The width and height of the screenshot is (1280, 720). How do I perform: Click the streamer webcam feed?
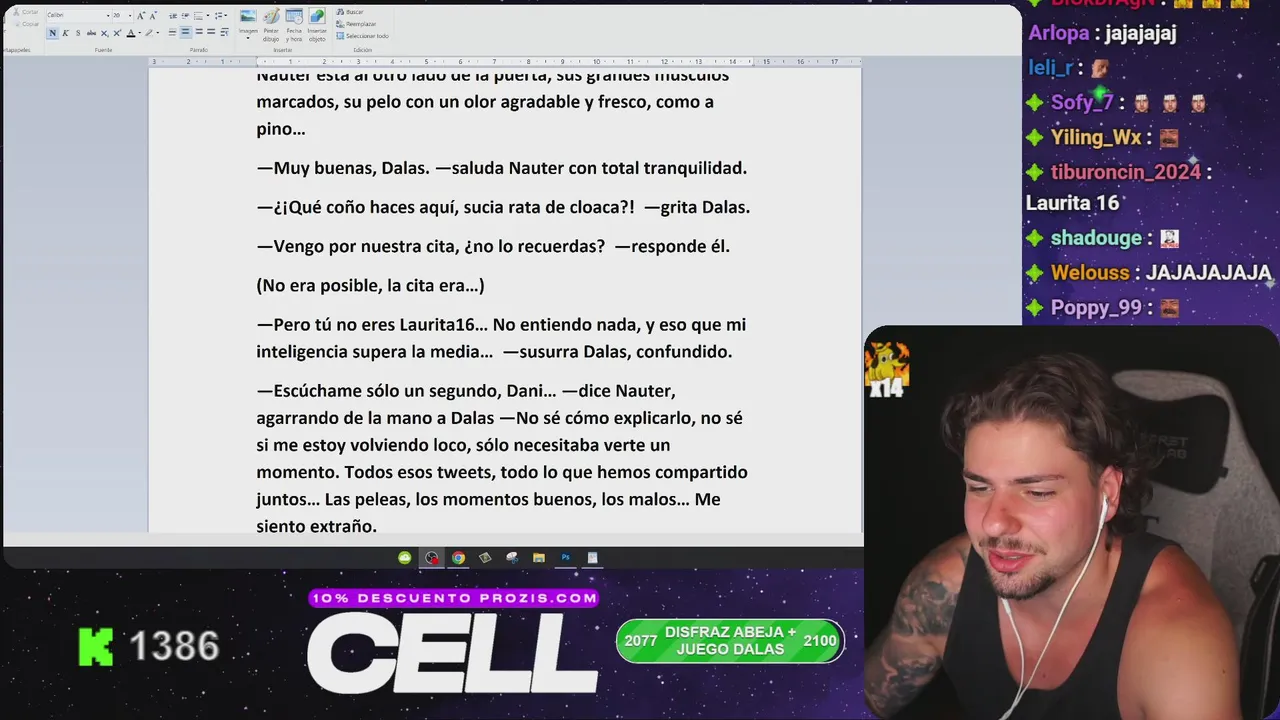pyautogui.click(x=1072, y=523)
